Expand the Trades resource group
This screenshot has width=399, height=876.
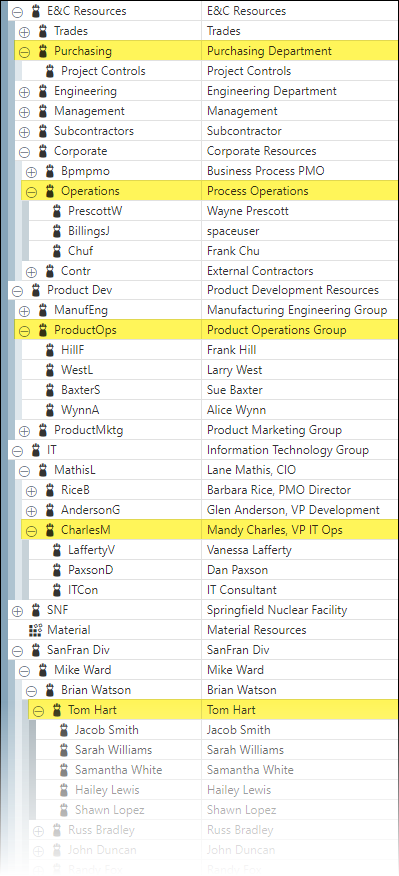(24, 32)
